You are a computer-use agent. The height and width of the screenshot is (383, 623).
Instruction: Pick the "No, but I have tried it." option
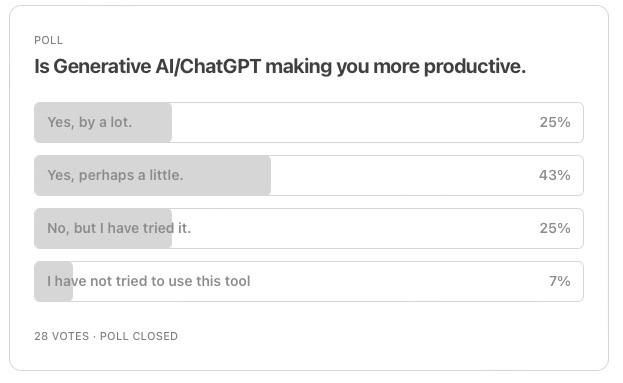(x=309, y=228)
